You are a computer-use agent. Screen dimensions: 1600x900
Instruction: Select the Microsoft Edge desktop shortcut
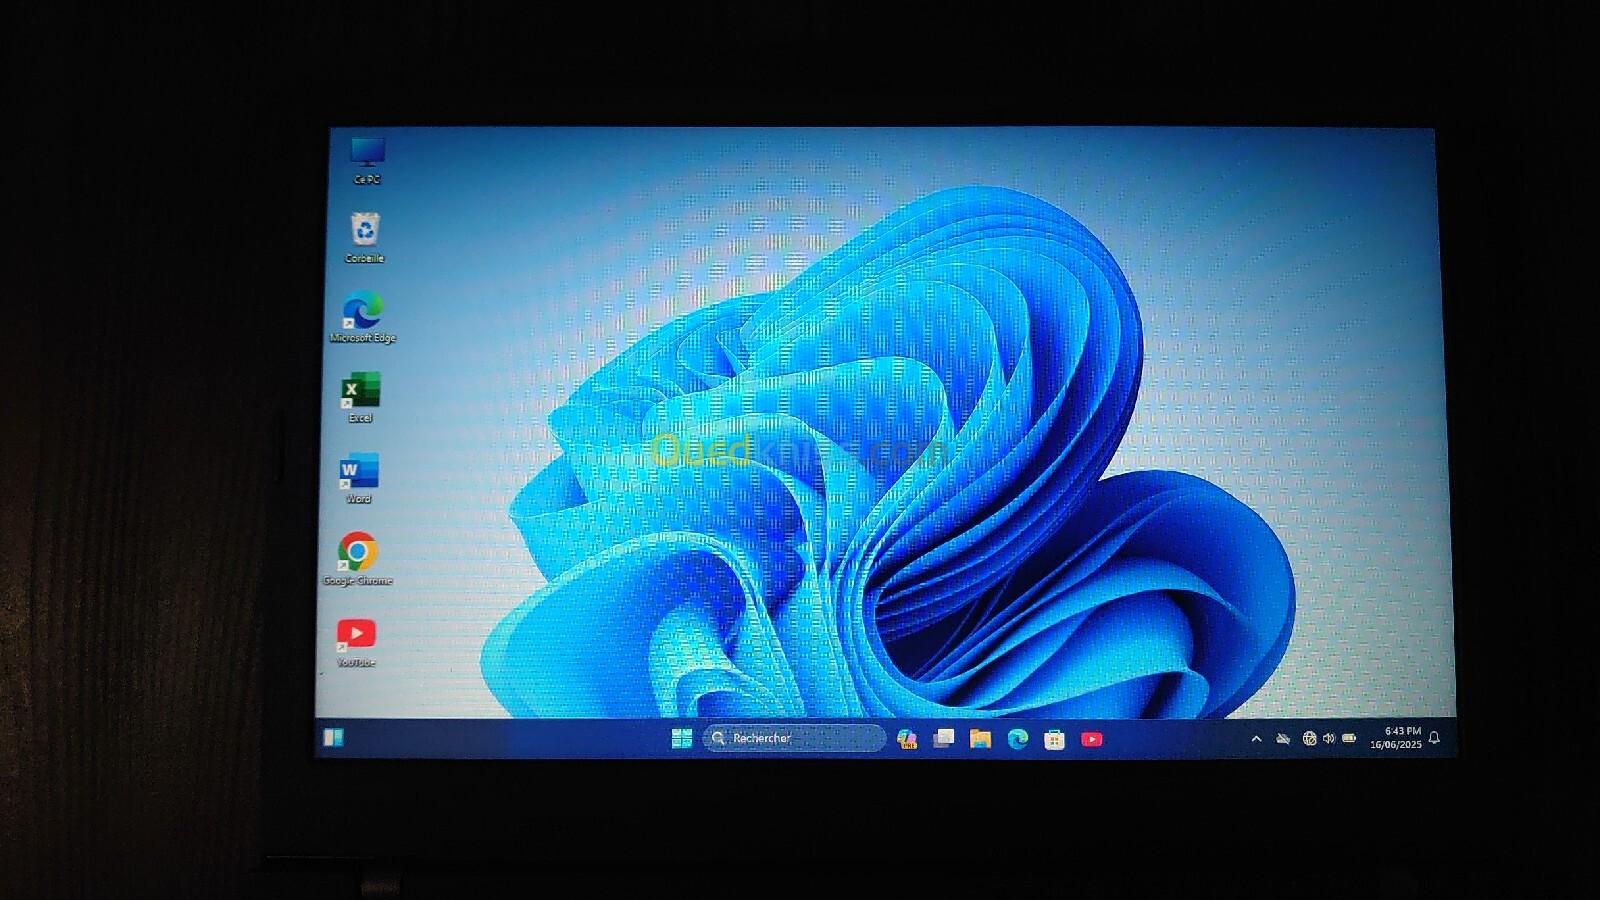point(362,312)
